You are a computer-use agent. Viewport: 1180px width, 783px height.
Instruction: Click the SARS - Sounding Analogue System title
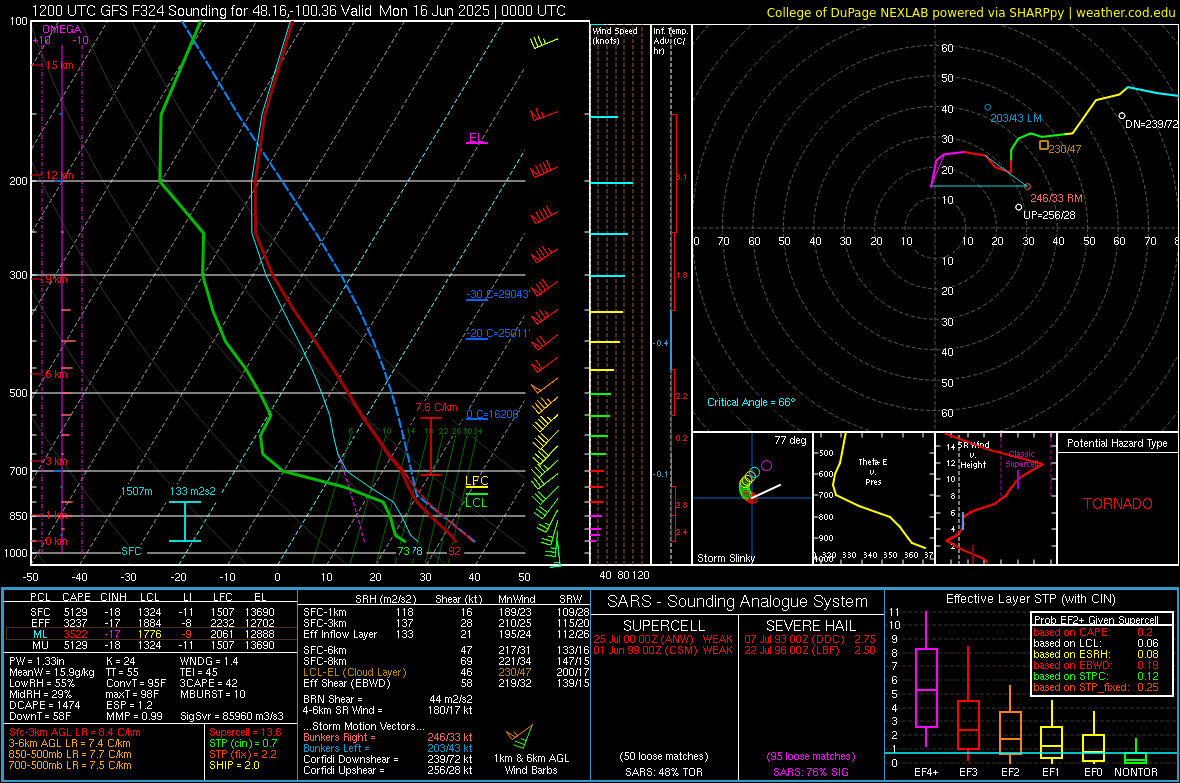pos(738,602)
